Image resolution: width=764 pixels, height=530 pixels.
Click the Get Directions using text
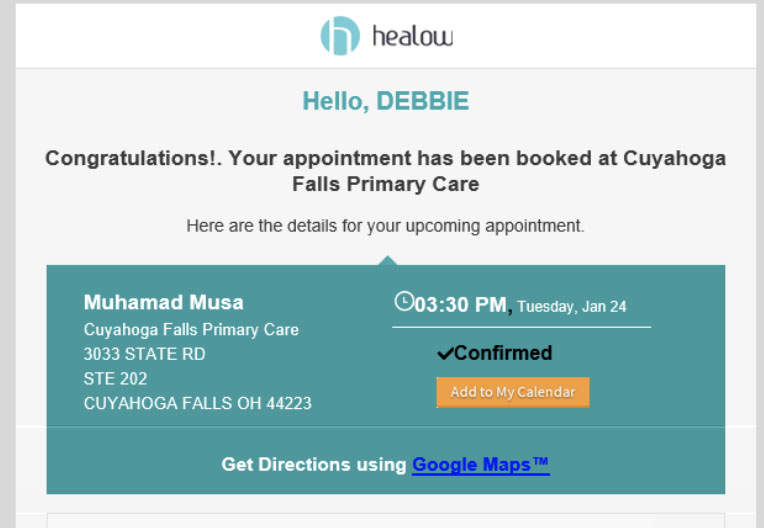(x=314, y=465)
